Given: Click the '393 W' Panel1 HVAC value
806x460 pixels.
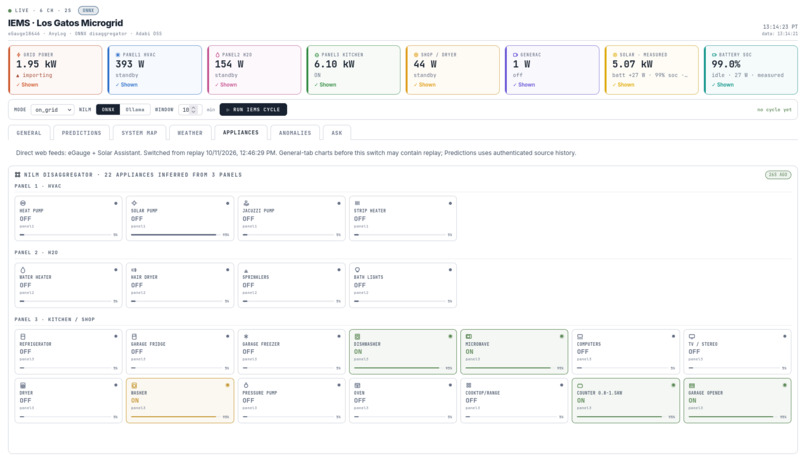Looking at the screenshot, I should pyautogui.click(x=130, y=64).
